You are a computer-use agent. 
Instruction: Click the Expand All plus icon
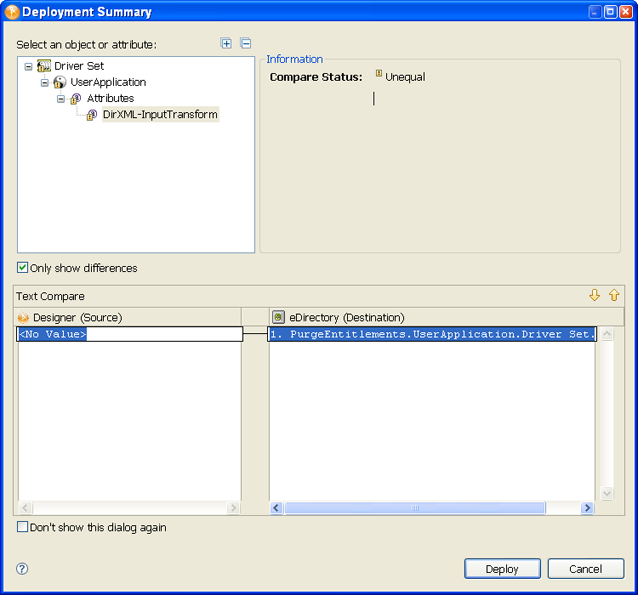226,43
